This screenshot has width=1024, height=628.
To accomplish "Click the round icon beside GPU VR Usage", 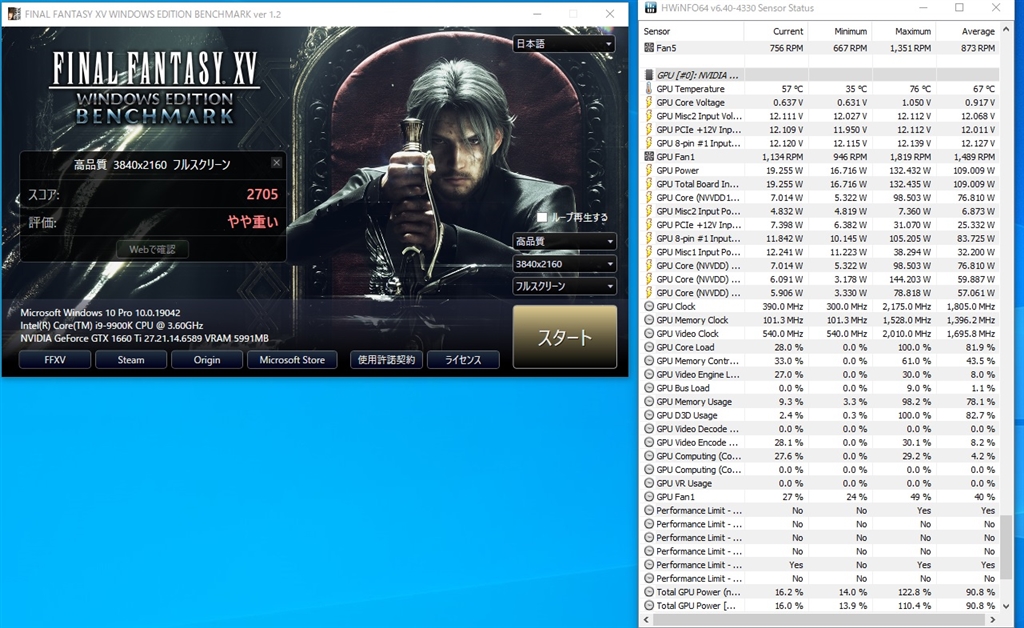I will click(x=648, y=483).
